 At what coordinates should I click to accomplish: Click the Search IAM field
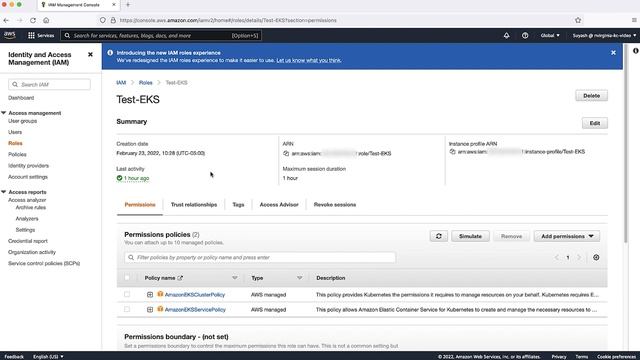[49, 84]
